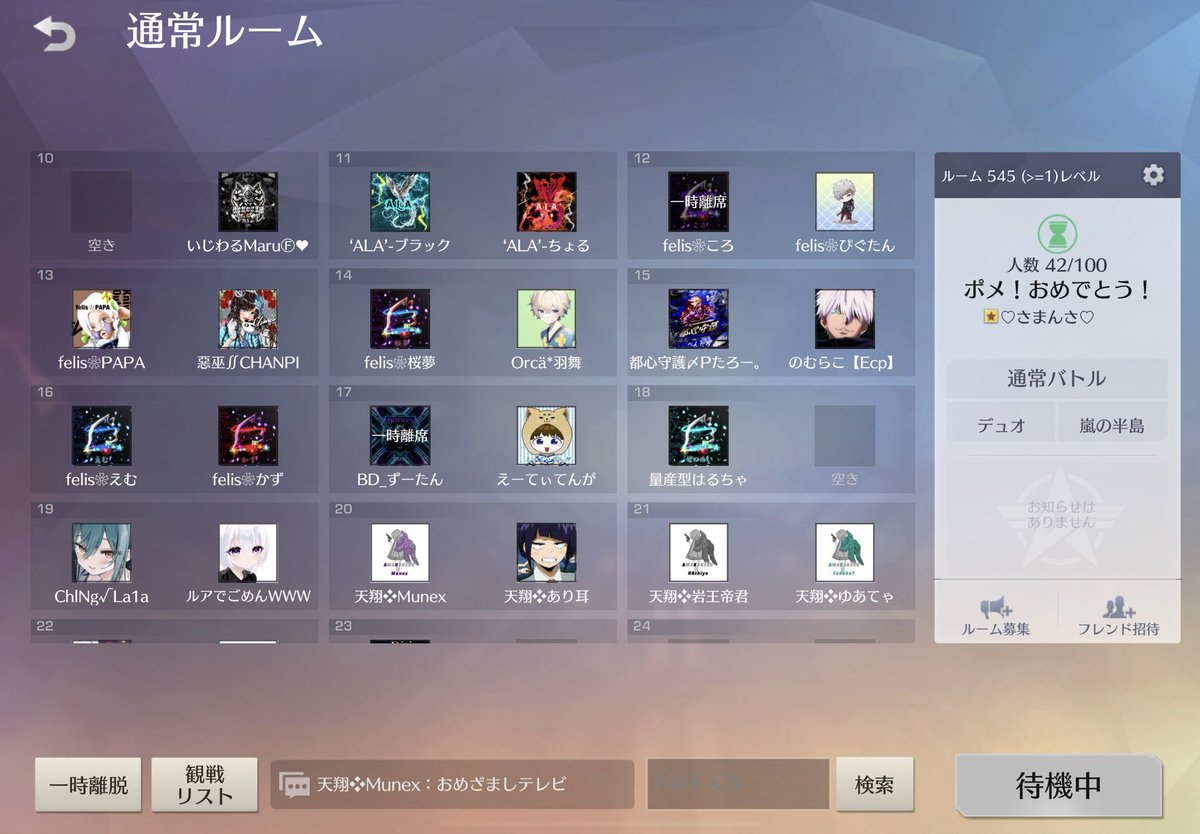The width and height of the screenshot is (1200, 834).
Task: Select 'ALA'-ブラック player avatar
Action: [x=400, y=202]
